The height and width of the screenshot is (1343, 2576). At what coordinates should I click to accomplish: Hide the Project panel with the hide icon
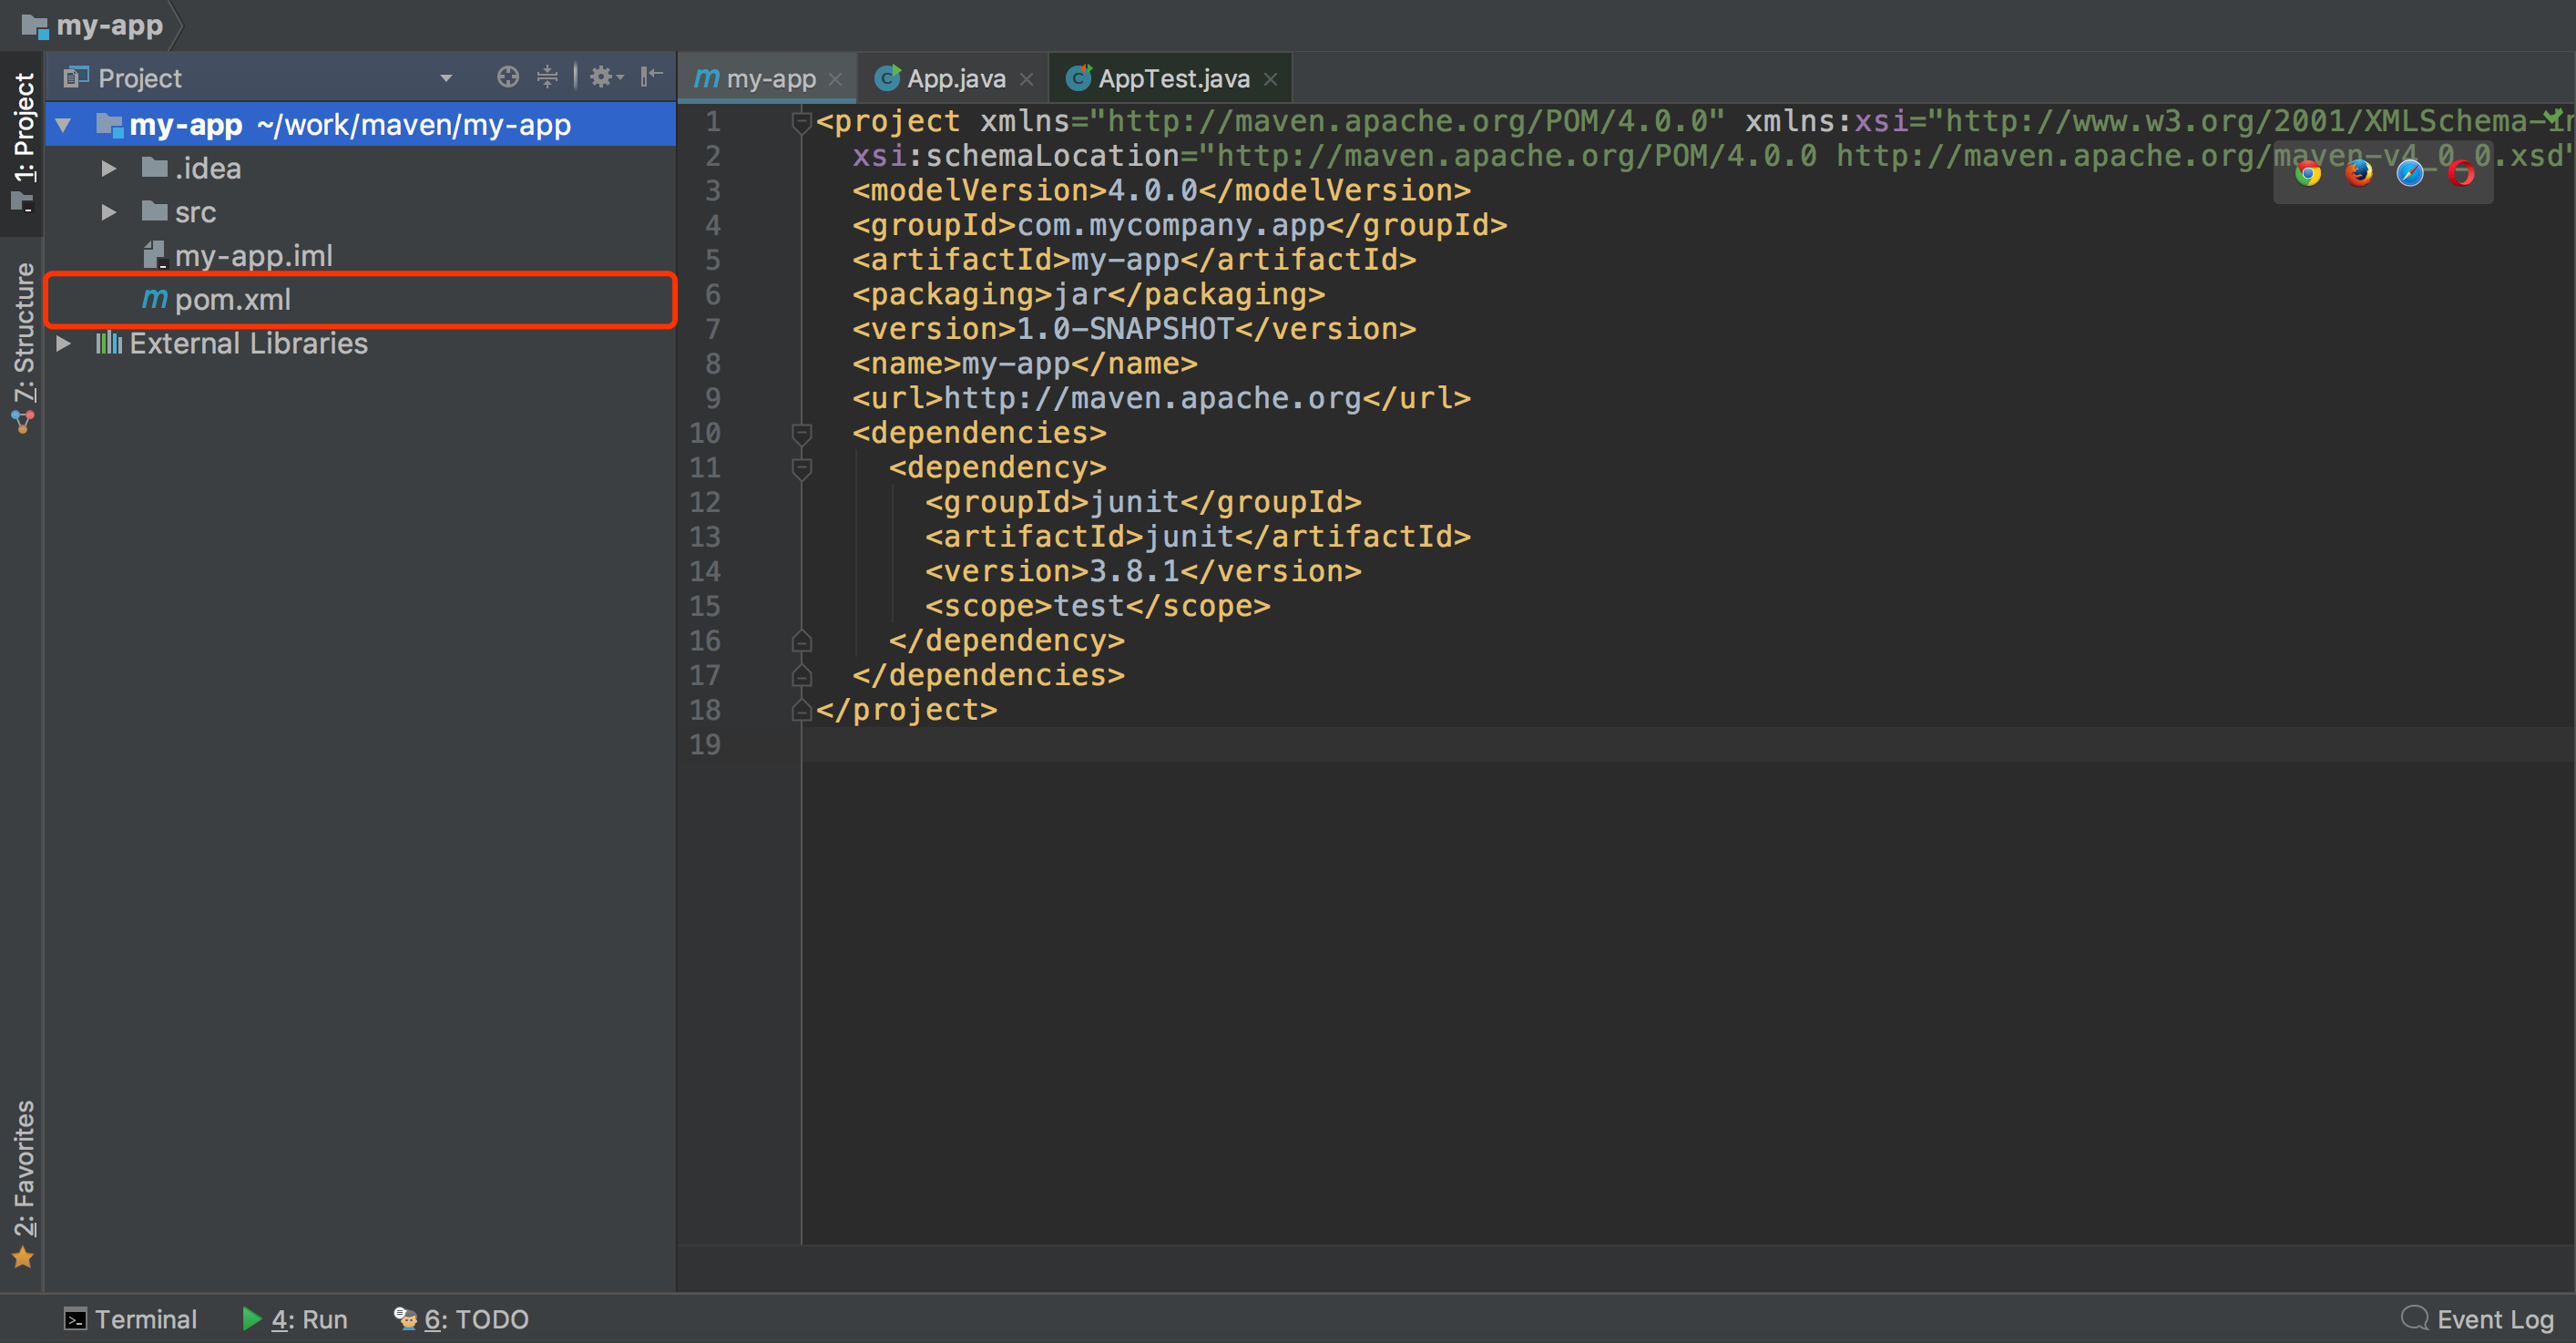651,76
